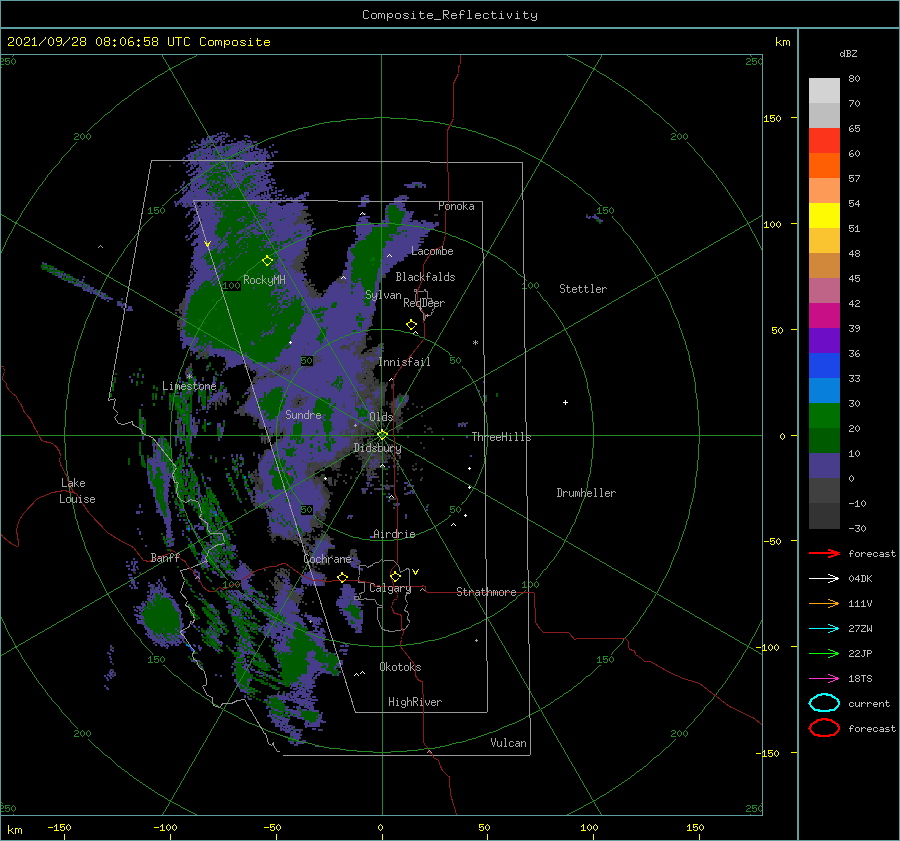Click the slate-purple swatch between 10 and 0

(x=824, y=465)
